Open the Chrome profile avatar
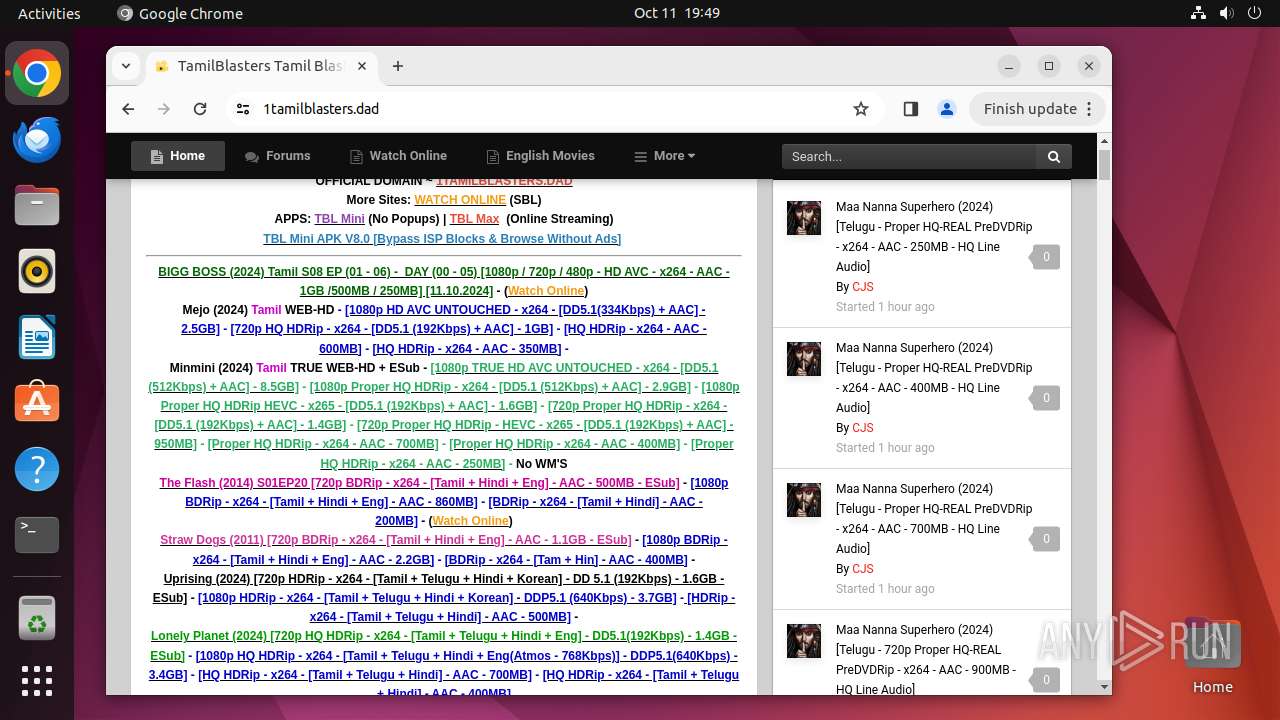The height and width of the screenshot is (720, 1280). coord(947,109)
